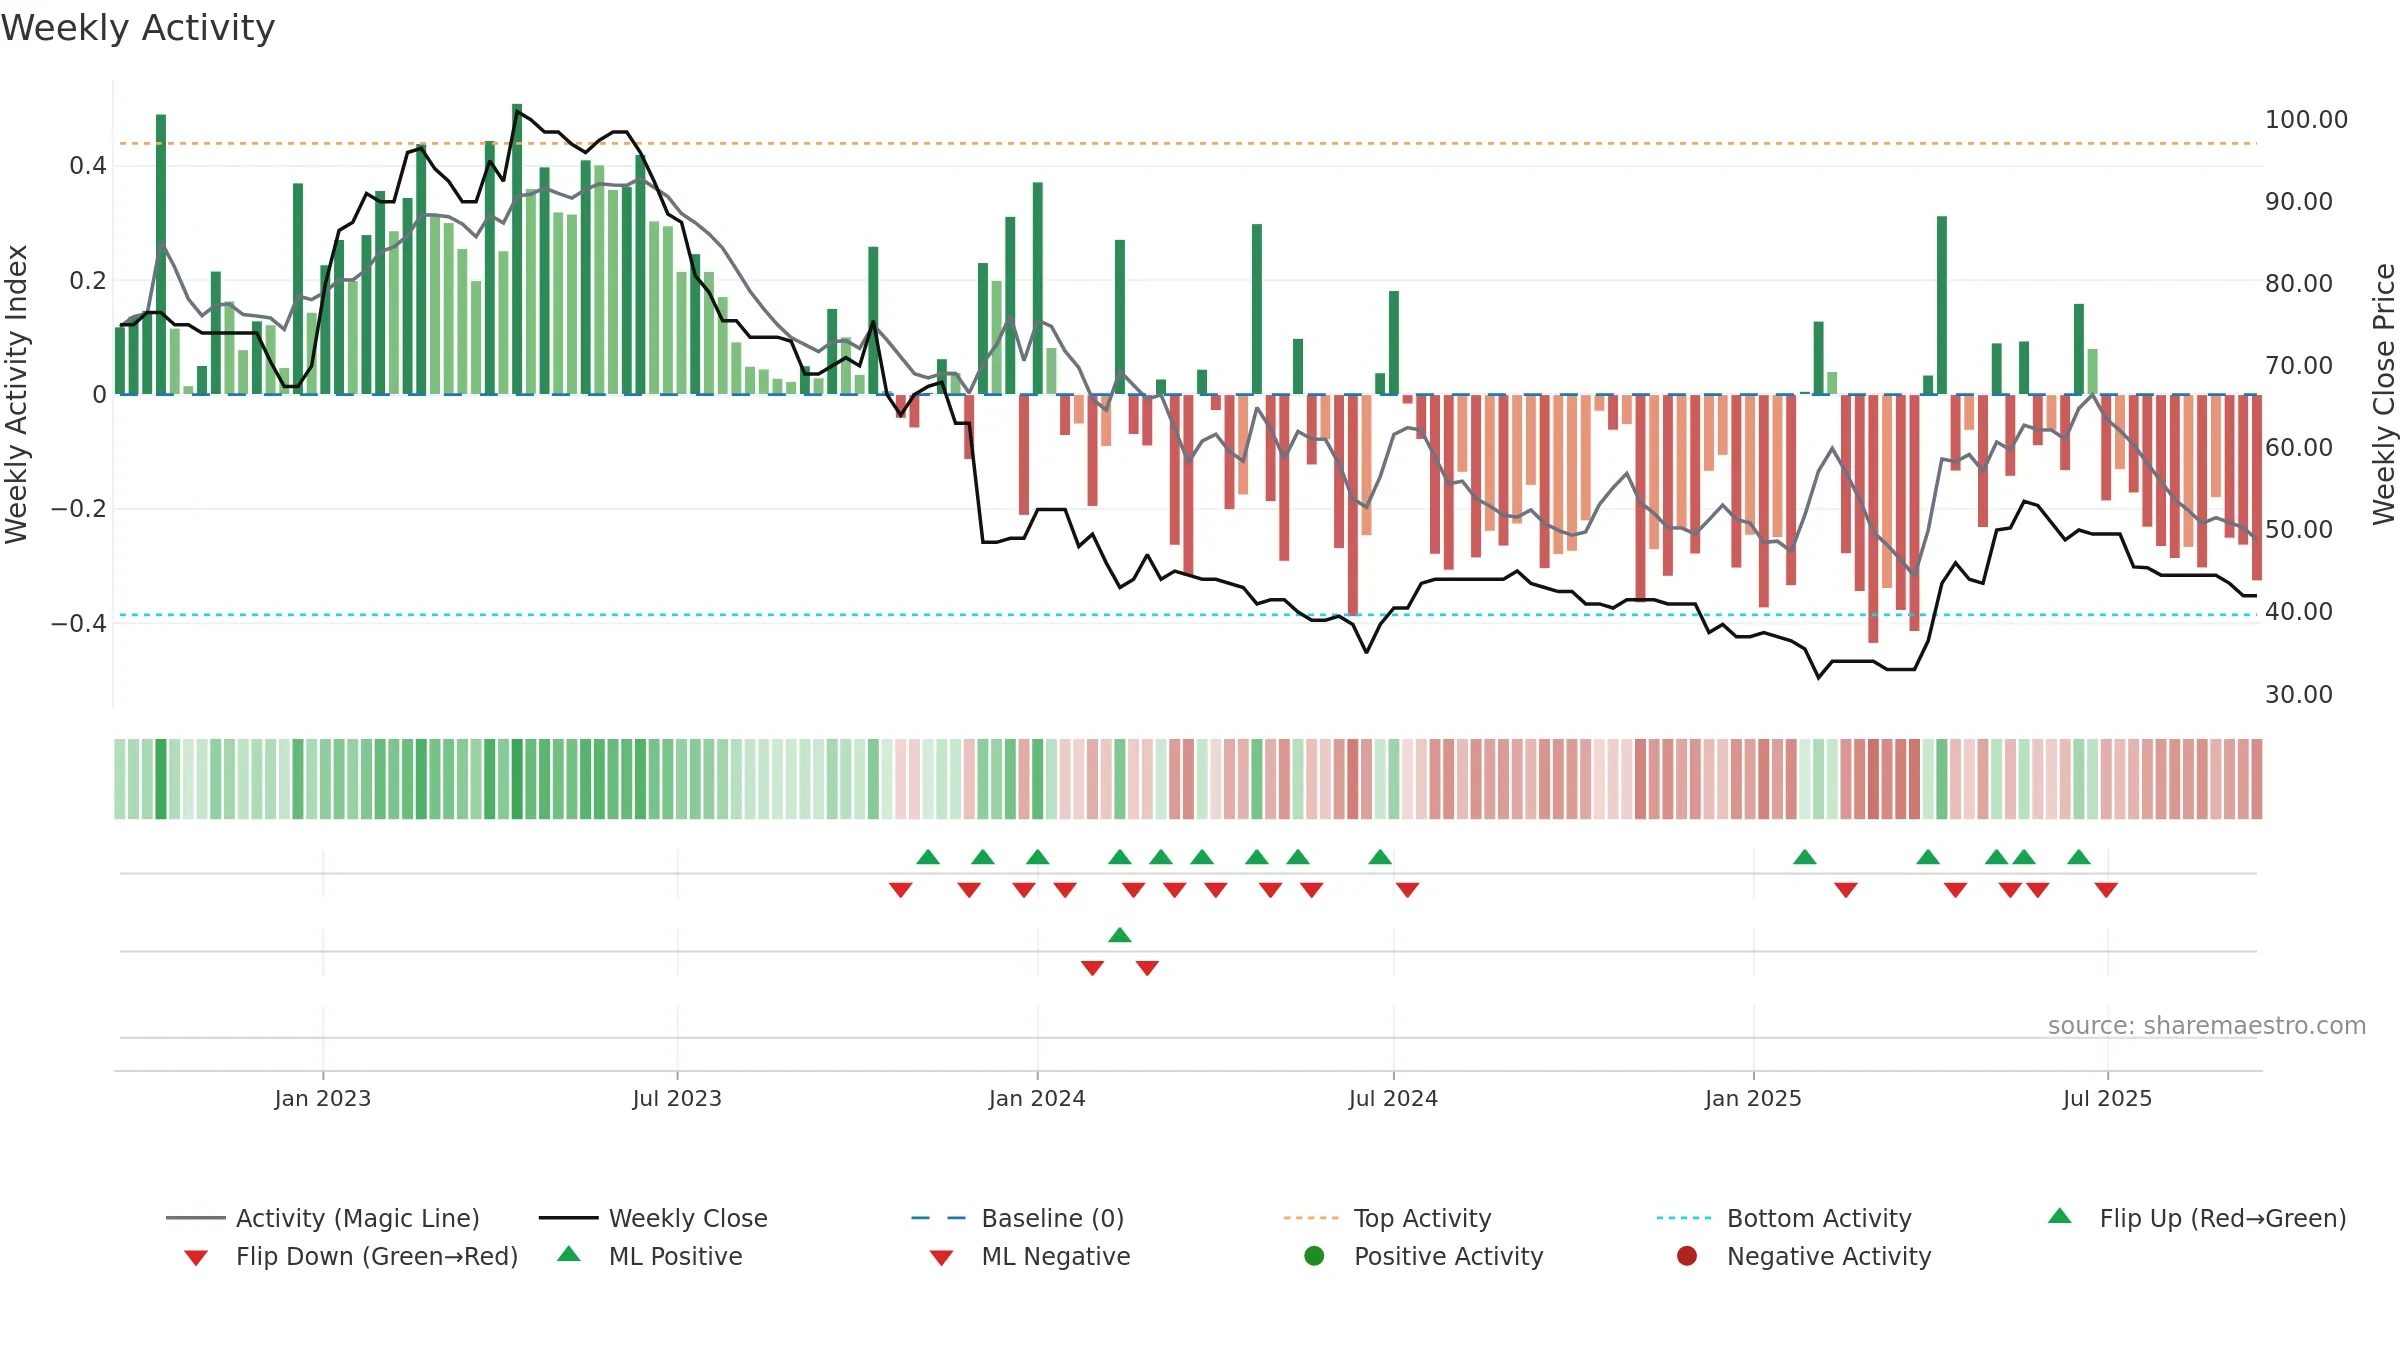Click the ML Positive green triangle legend icon
Image resolution: width=2400 pixels, height=1350 pixels.
click(x=569, y=1254)
